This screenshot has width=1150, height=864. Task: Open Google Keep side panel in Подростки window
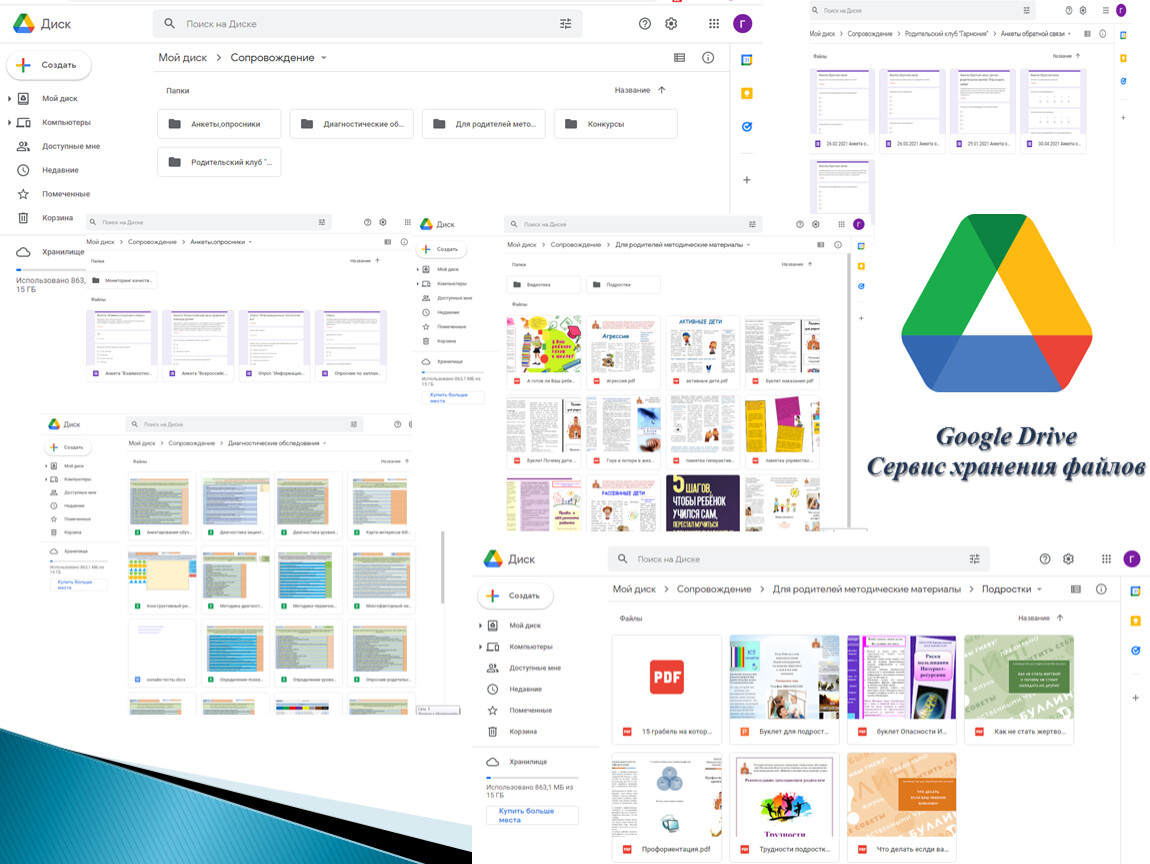tap(1135, 621)
